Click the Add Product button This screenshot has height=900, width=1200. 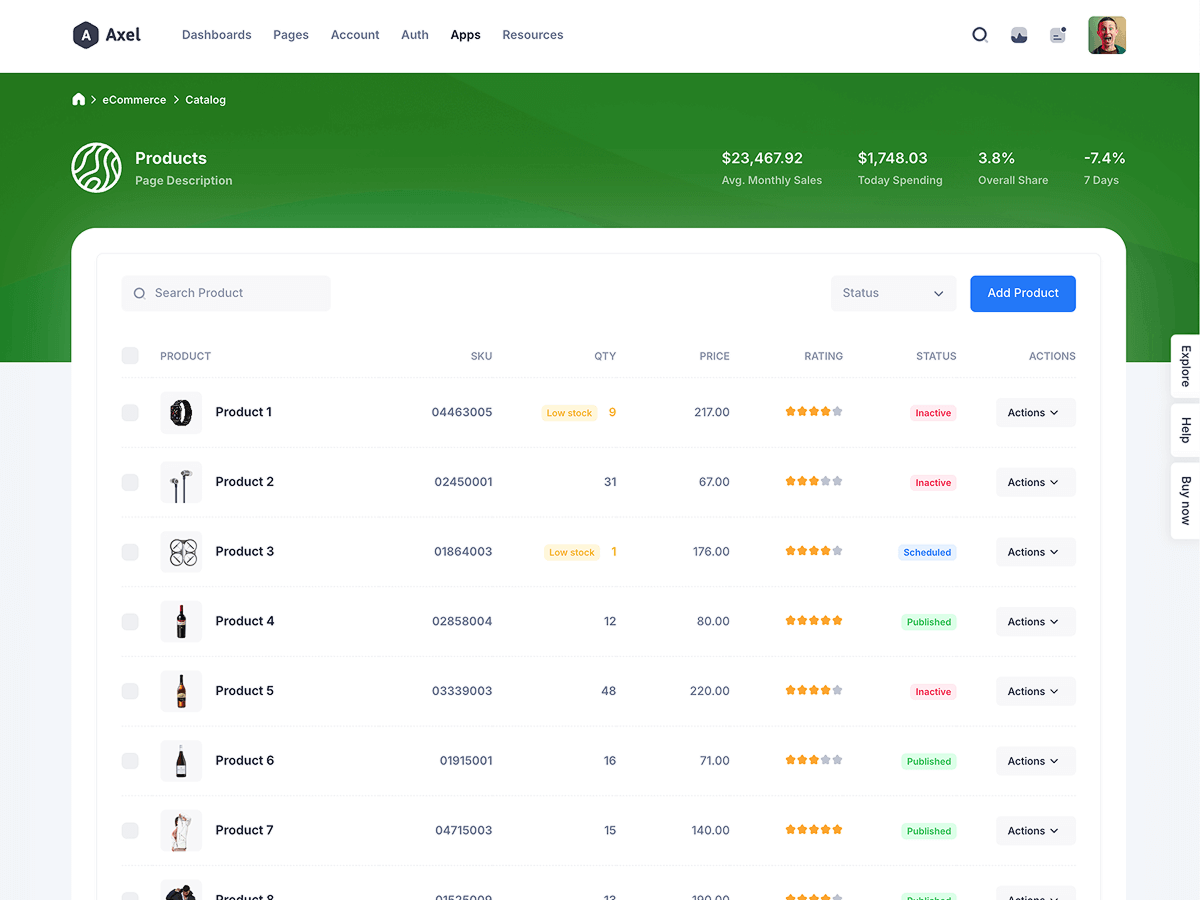click(x=1022, y=293)
